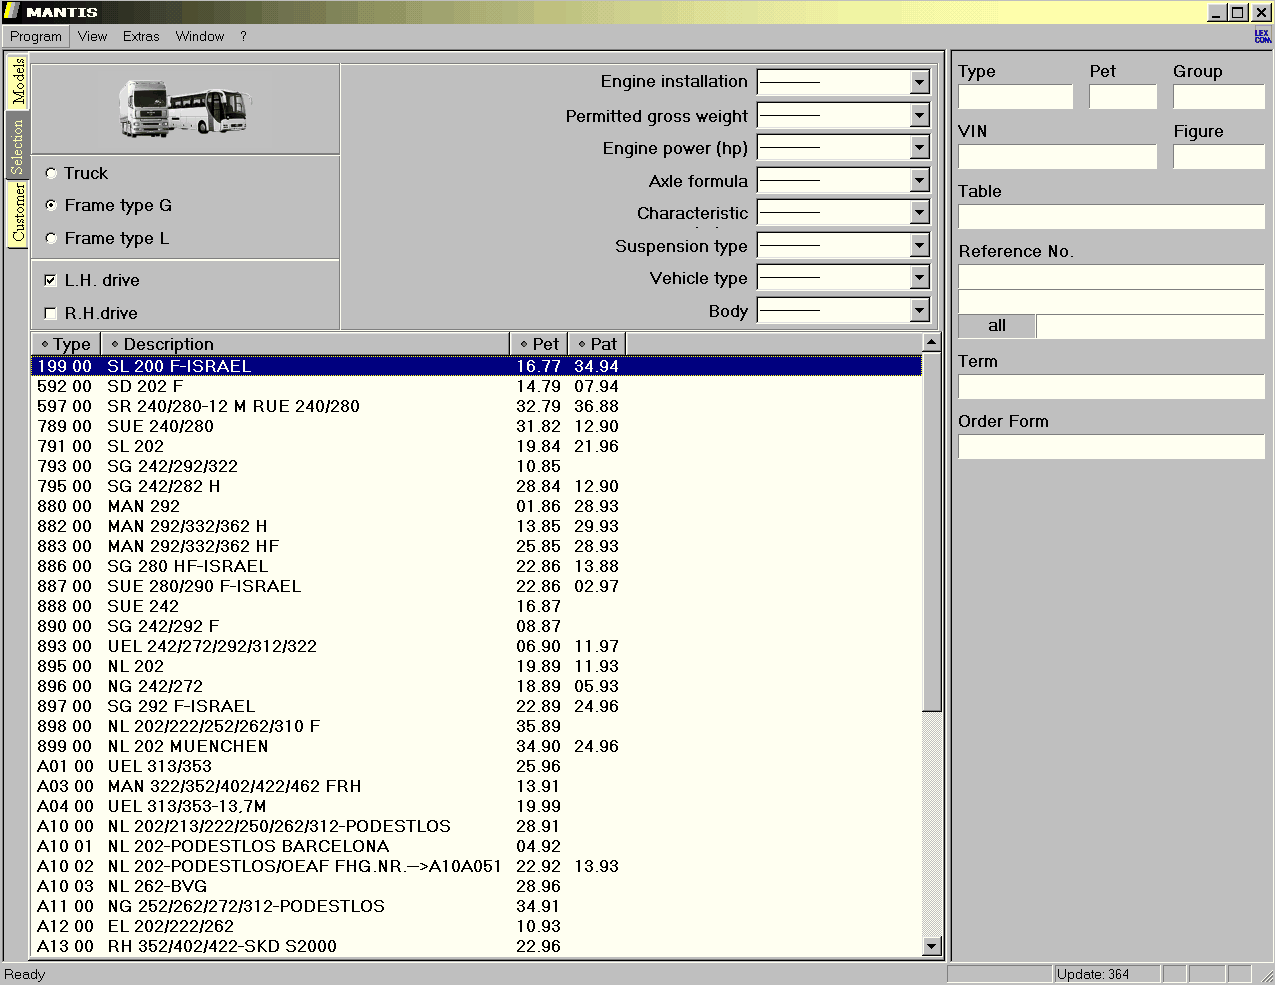1275x985 pixels.
Task: Uncheck the L.H. drive checkbox
Action: tap(51, 280)
